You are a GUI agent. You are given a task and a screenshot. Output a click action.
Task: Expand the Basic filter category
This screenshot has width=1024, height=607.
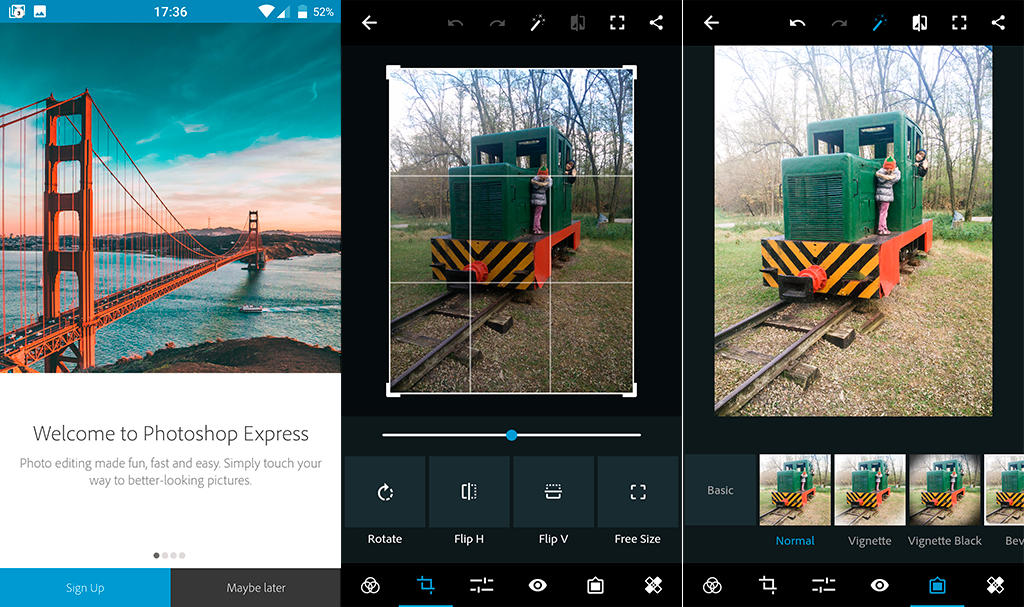tap(720, 490)
